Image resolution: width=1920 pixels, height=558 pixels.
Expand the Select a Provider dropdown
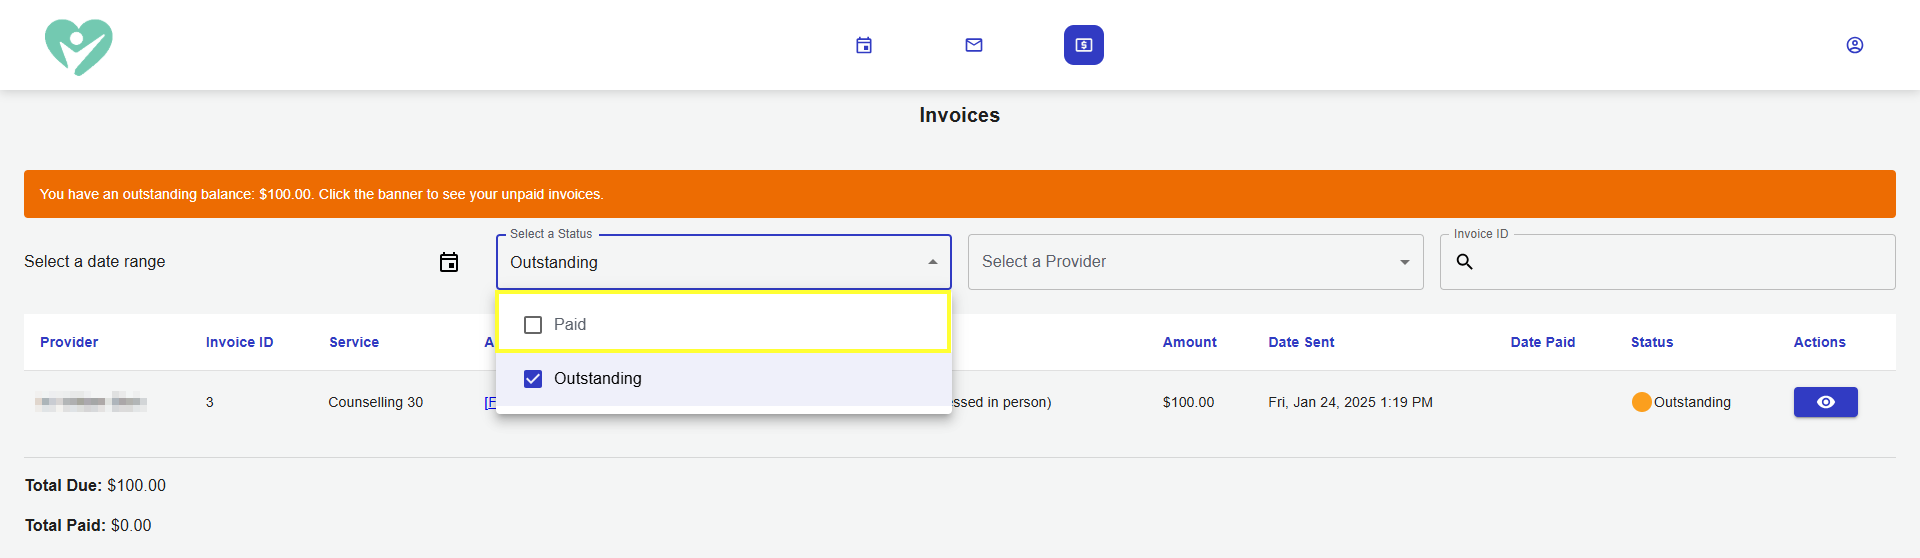[x=1196, y=262]
